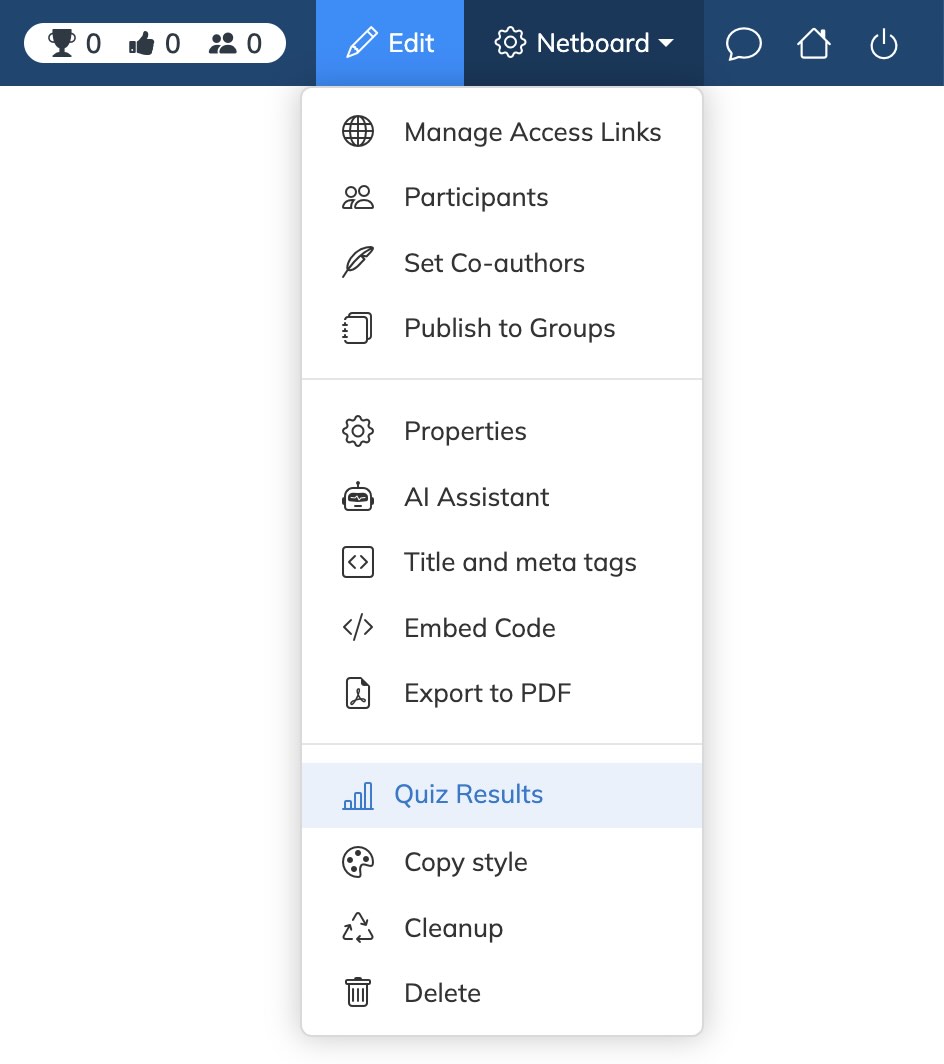944x1064 pixels.
Task: Click the gear icon next to Properties
Action: tap(358, 431)
